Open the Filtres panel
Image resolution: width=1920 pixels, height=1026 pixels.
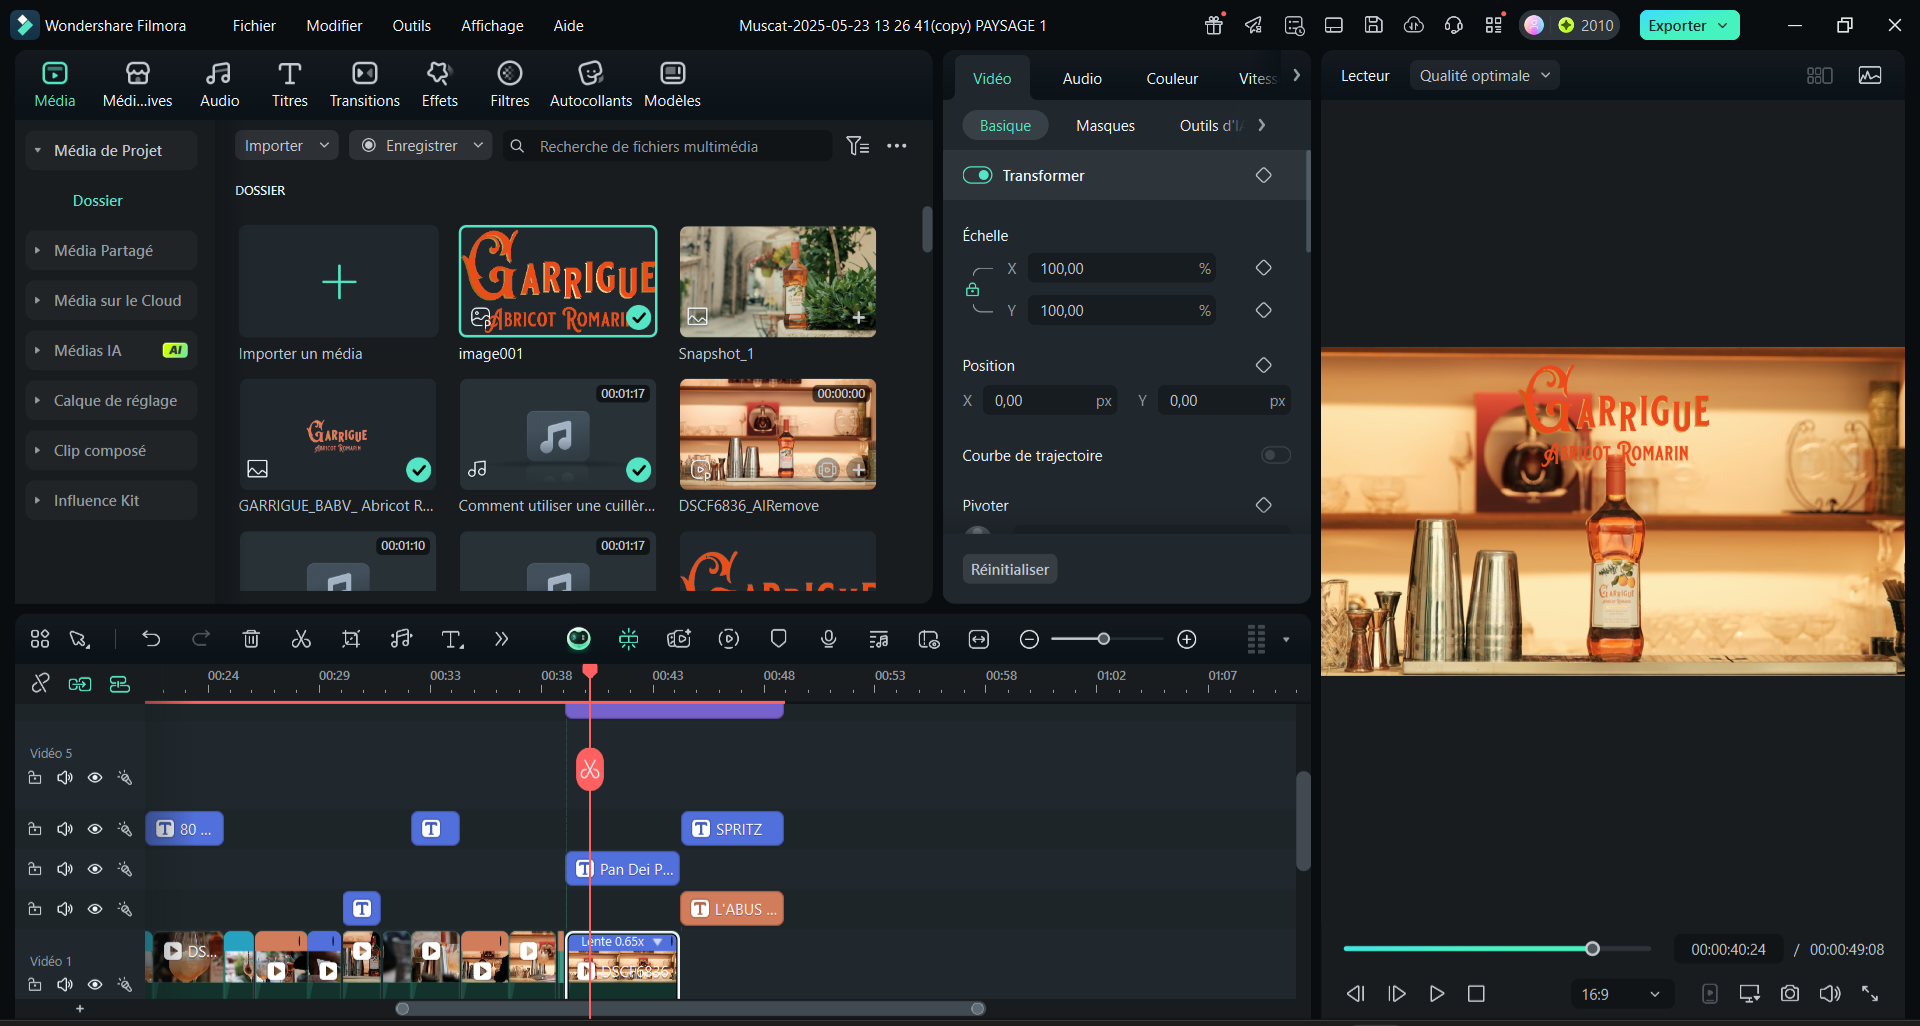[x=509, y=84]
